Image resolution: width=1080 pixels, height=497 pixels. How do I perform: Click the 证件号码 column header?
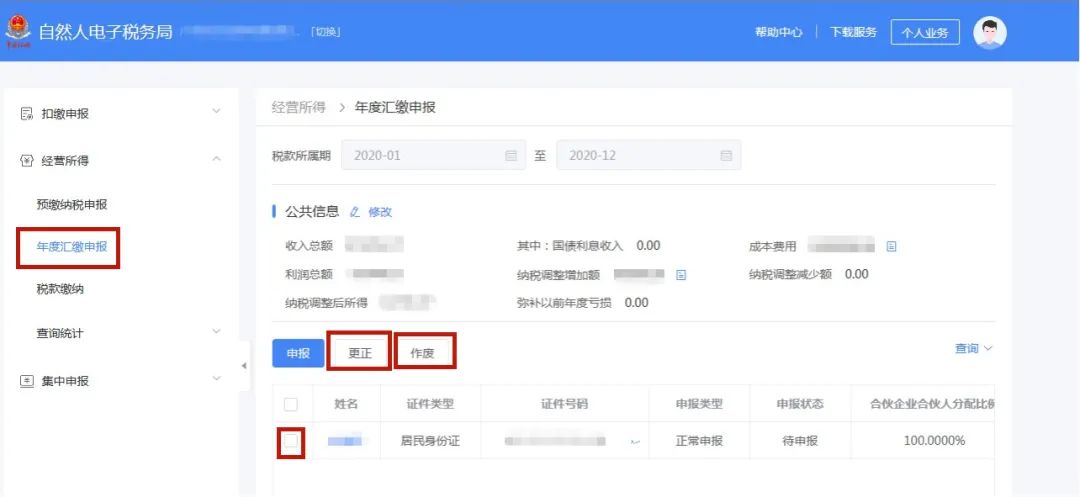point(565,404)
